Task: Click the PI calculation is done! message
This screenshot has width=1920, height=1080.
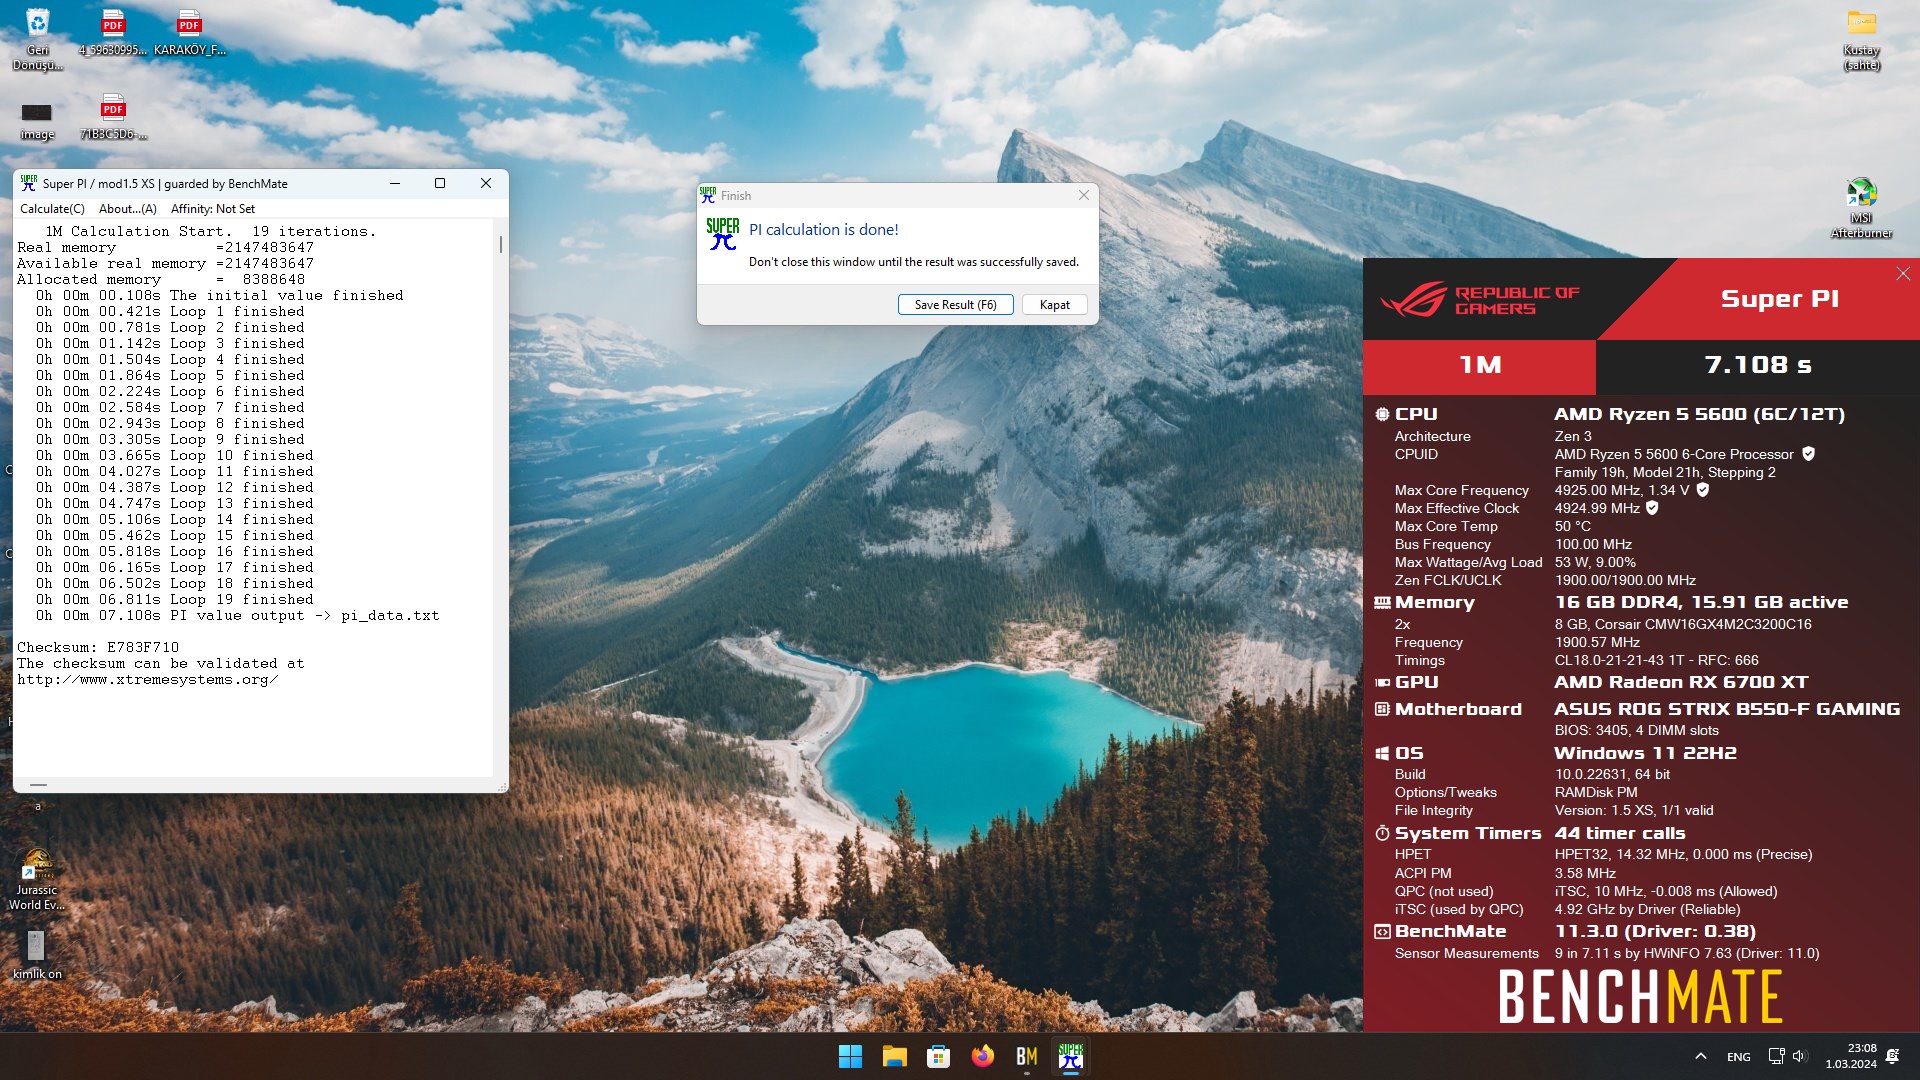Action: [824, 229]
